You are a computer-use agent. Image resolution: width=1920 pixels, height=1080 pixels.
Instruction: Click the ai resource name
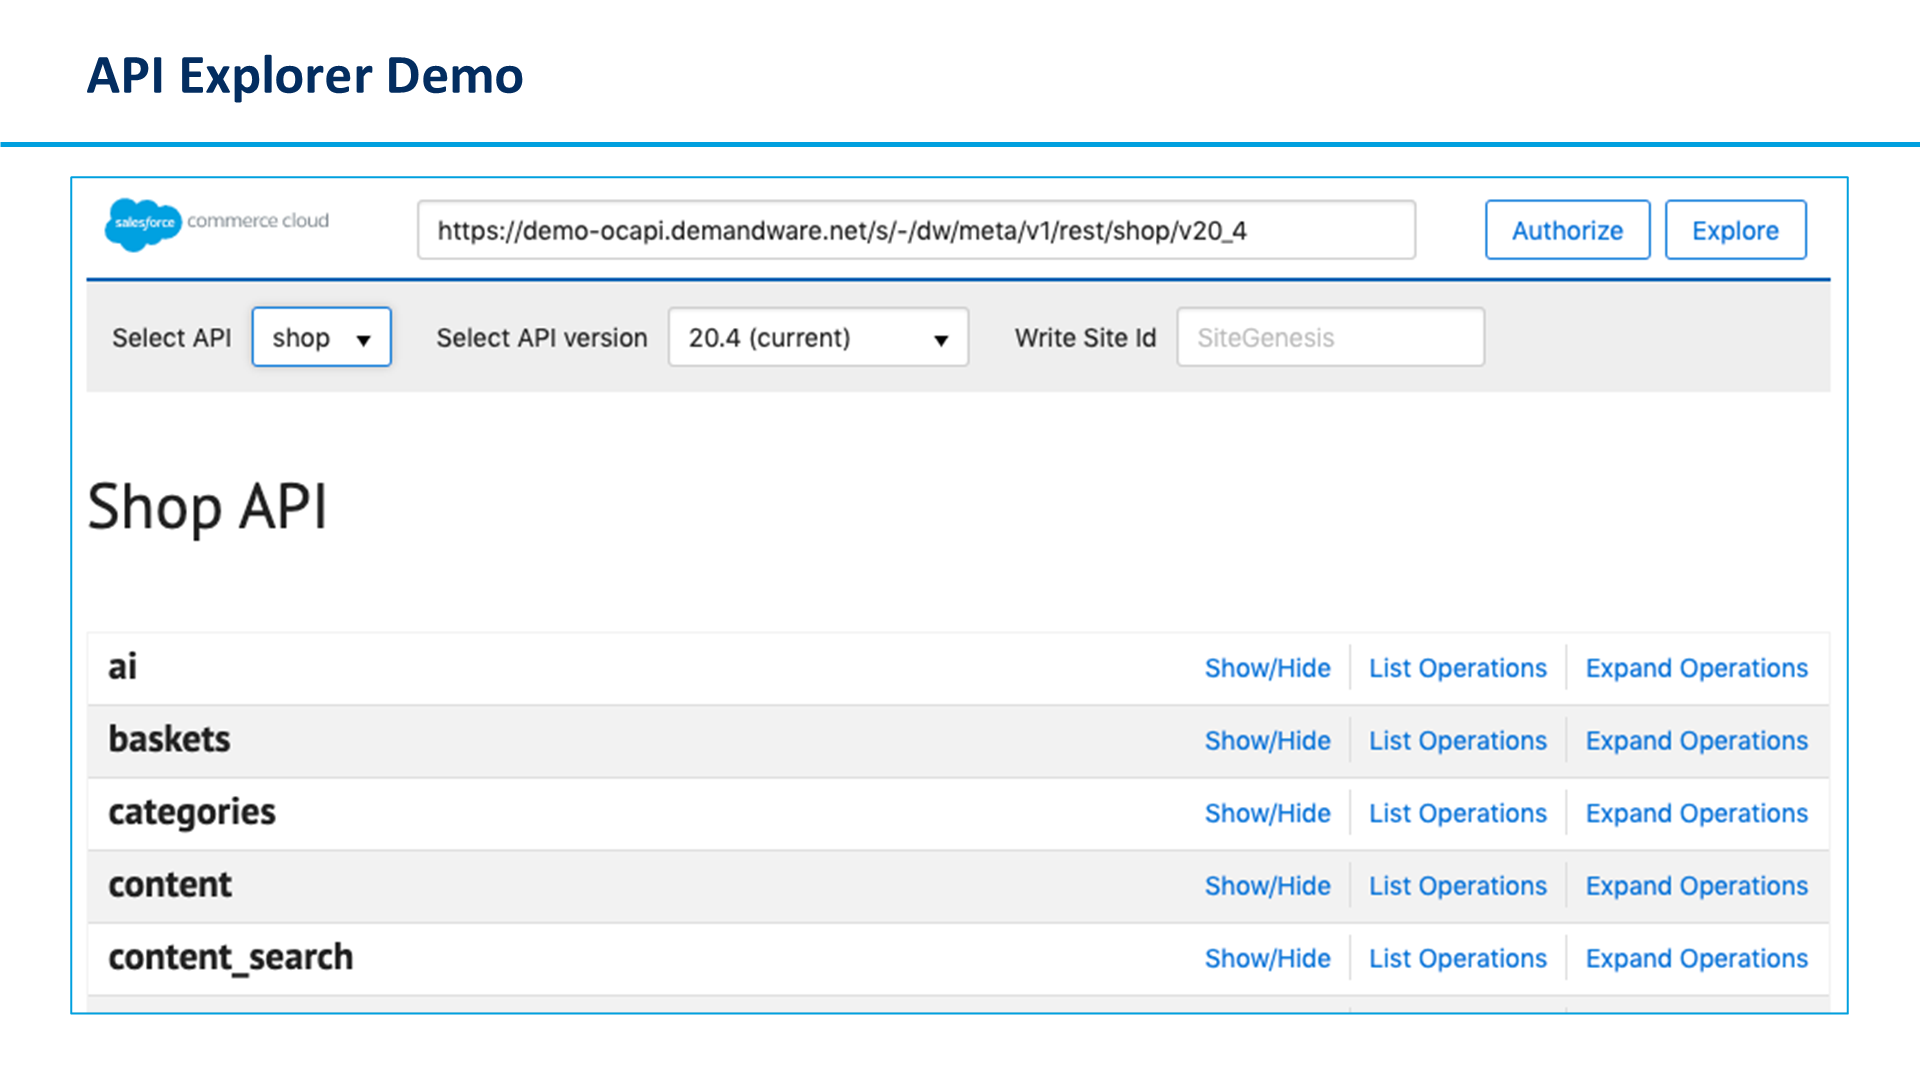click(x=122, y=666)
